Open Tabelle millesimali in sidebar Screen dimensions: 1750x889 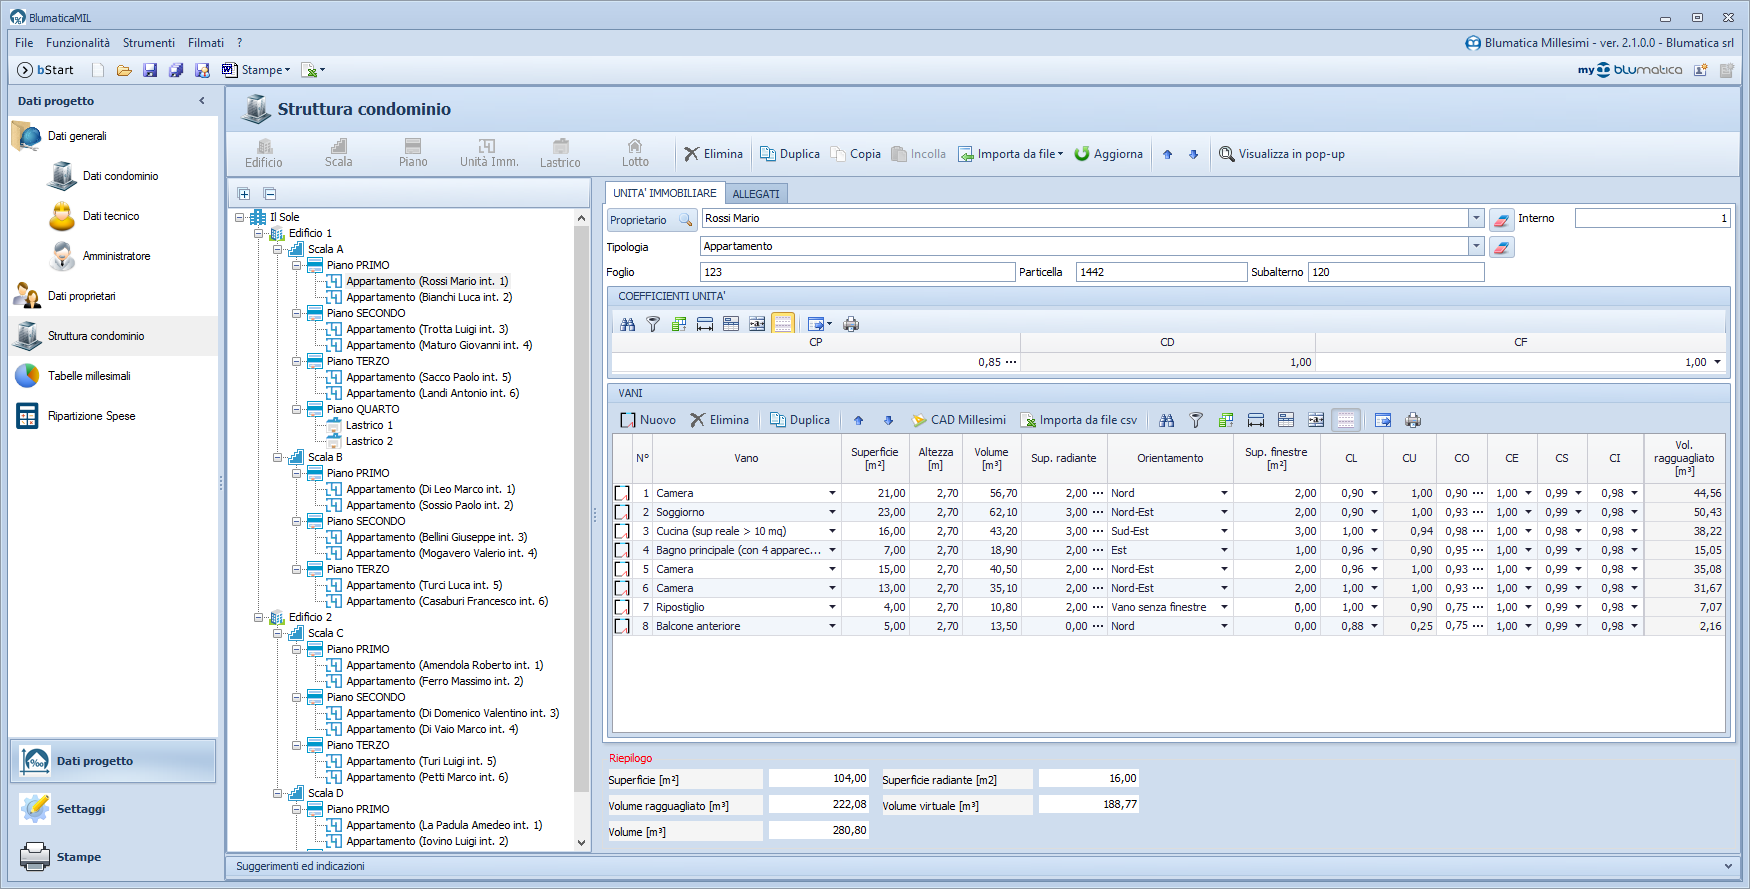tap(89, 376)
